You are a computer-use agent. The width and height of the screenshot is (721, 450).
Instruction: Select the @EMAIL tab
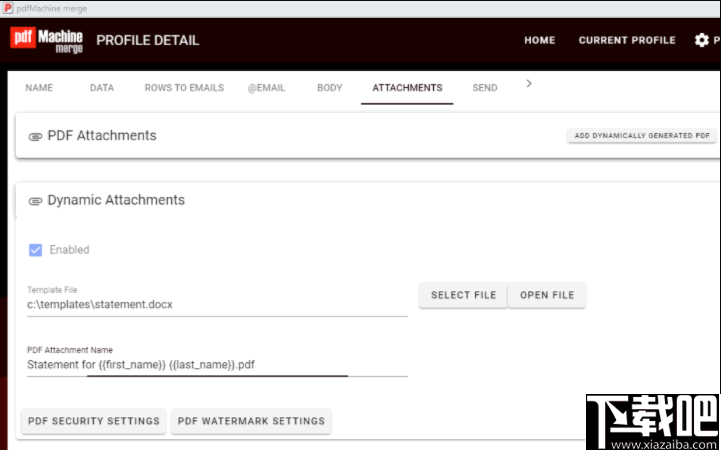pyautogui.click(x=268, y=88)
